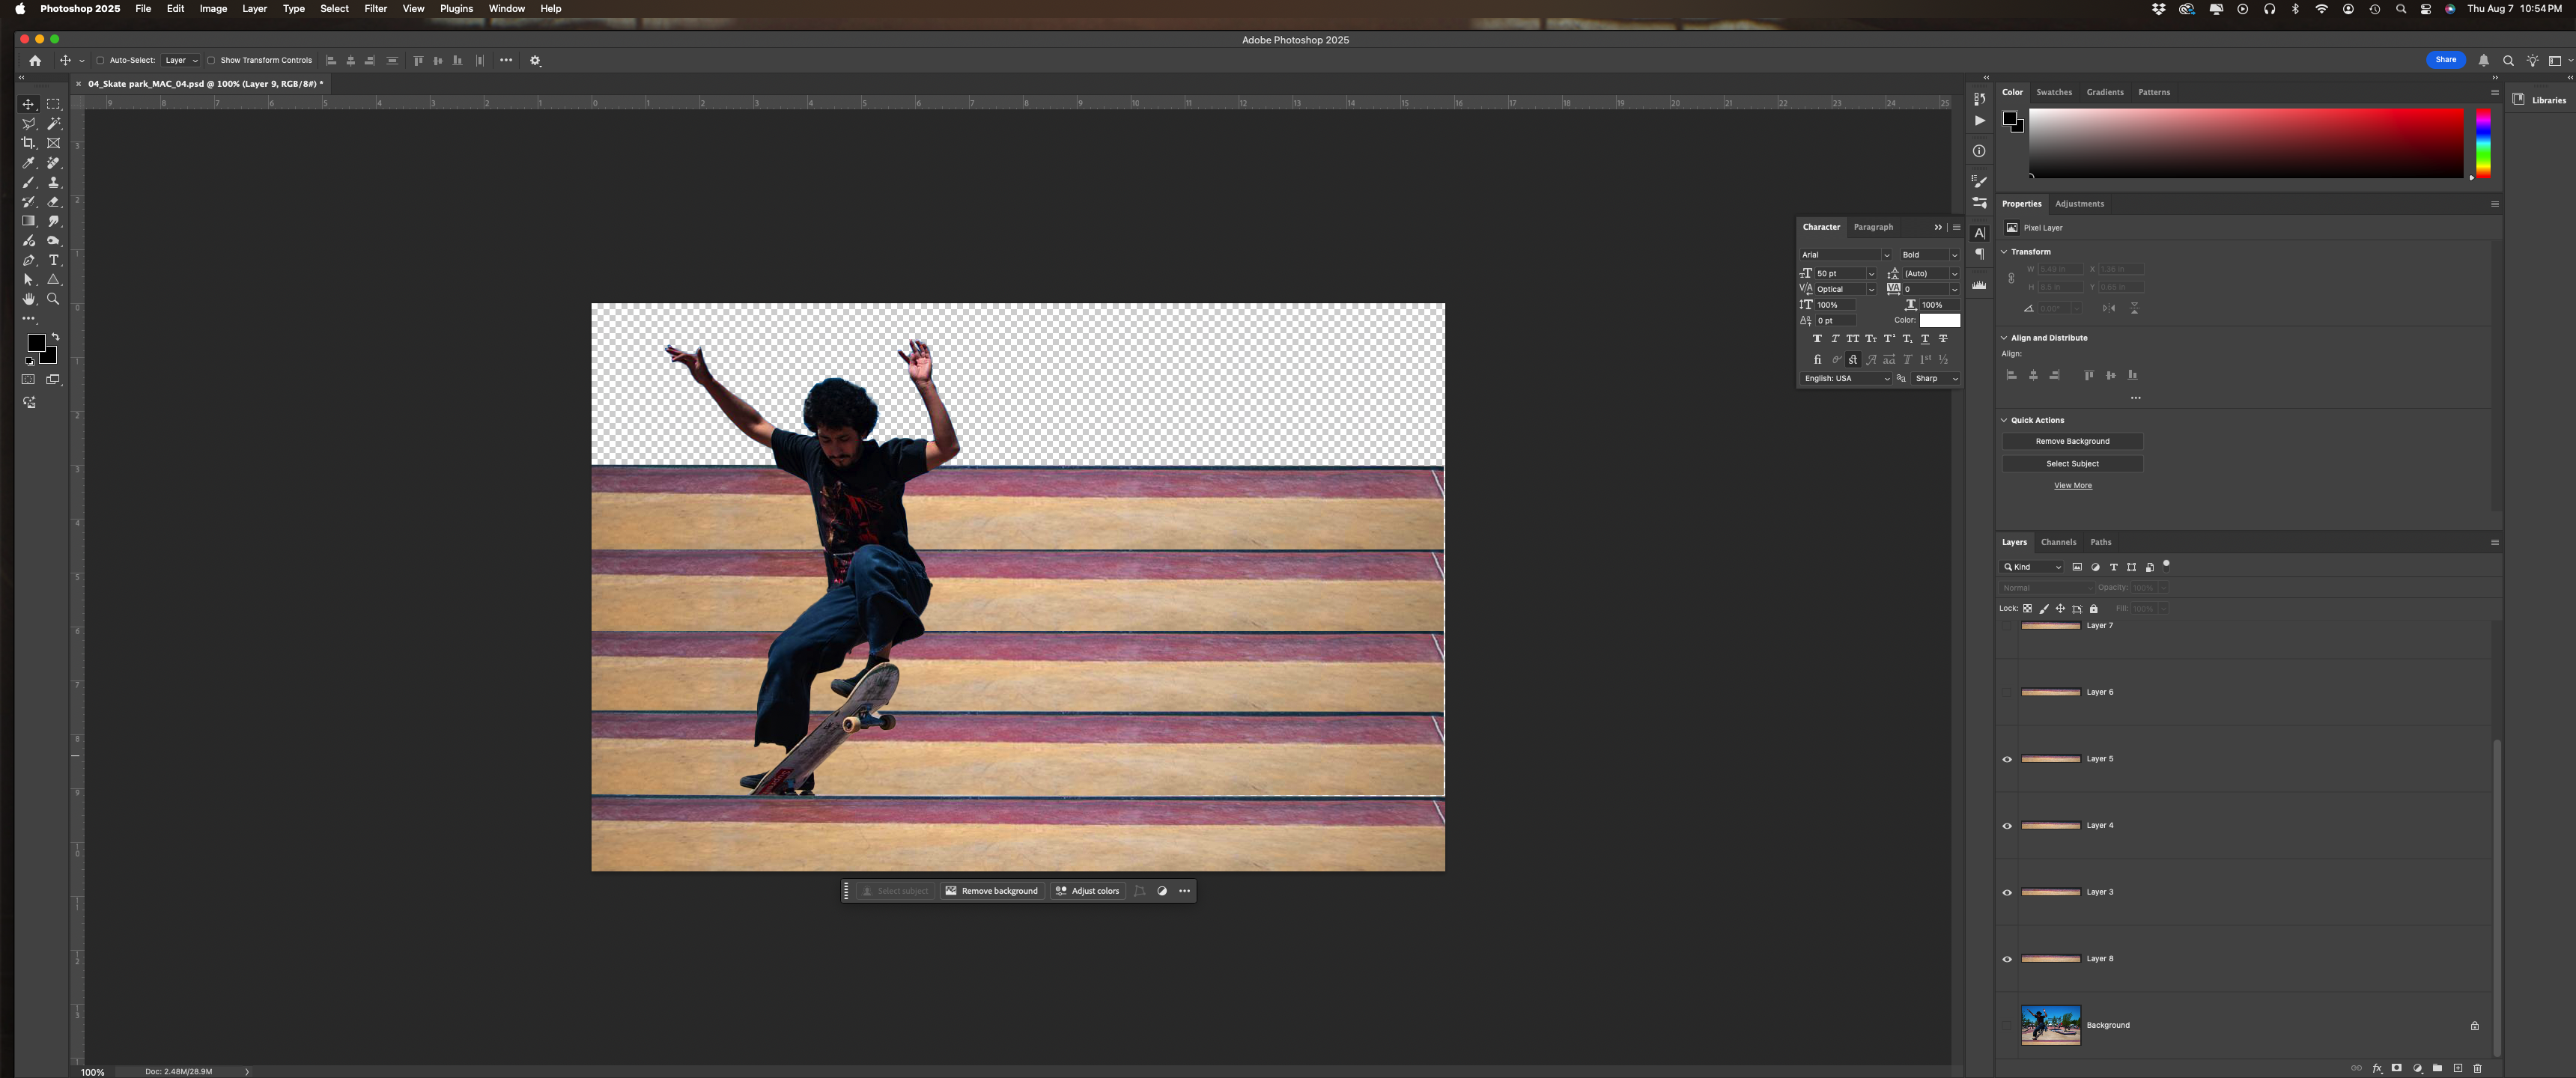
Task: Open the Filter menu
Action: pos(376,9)
